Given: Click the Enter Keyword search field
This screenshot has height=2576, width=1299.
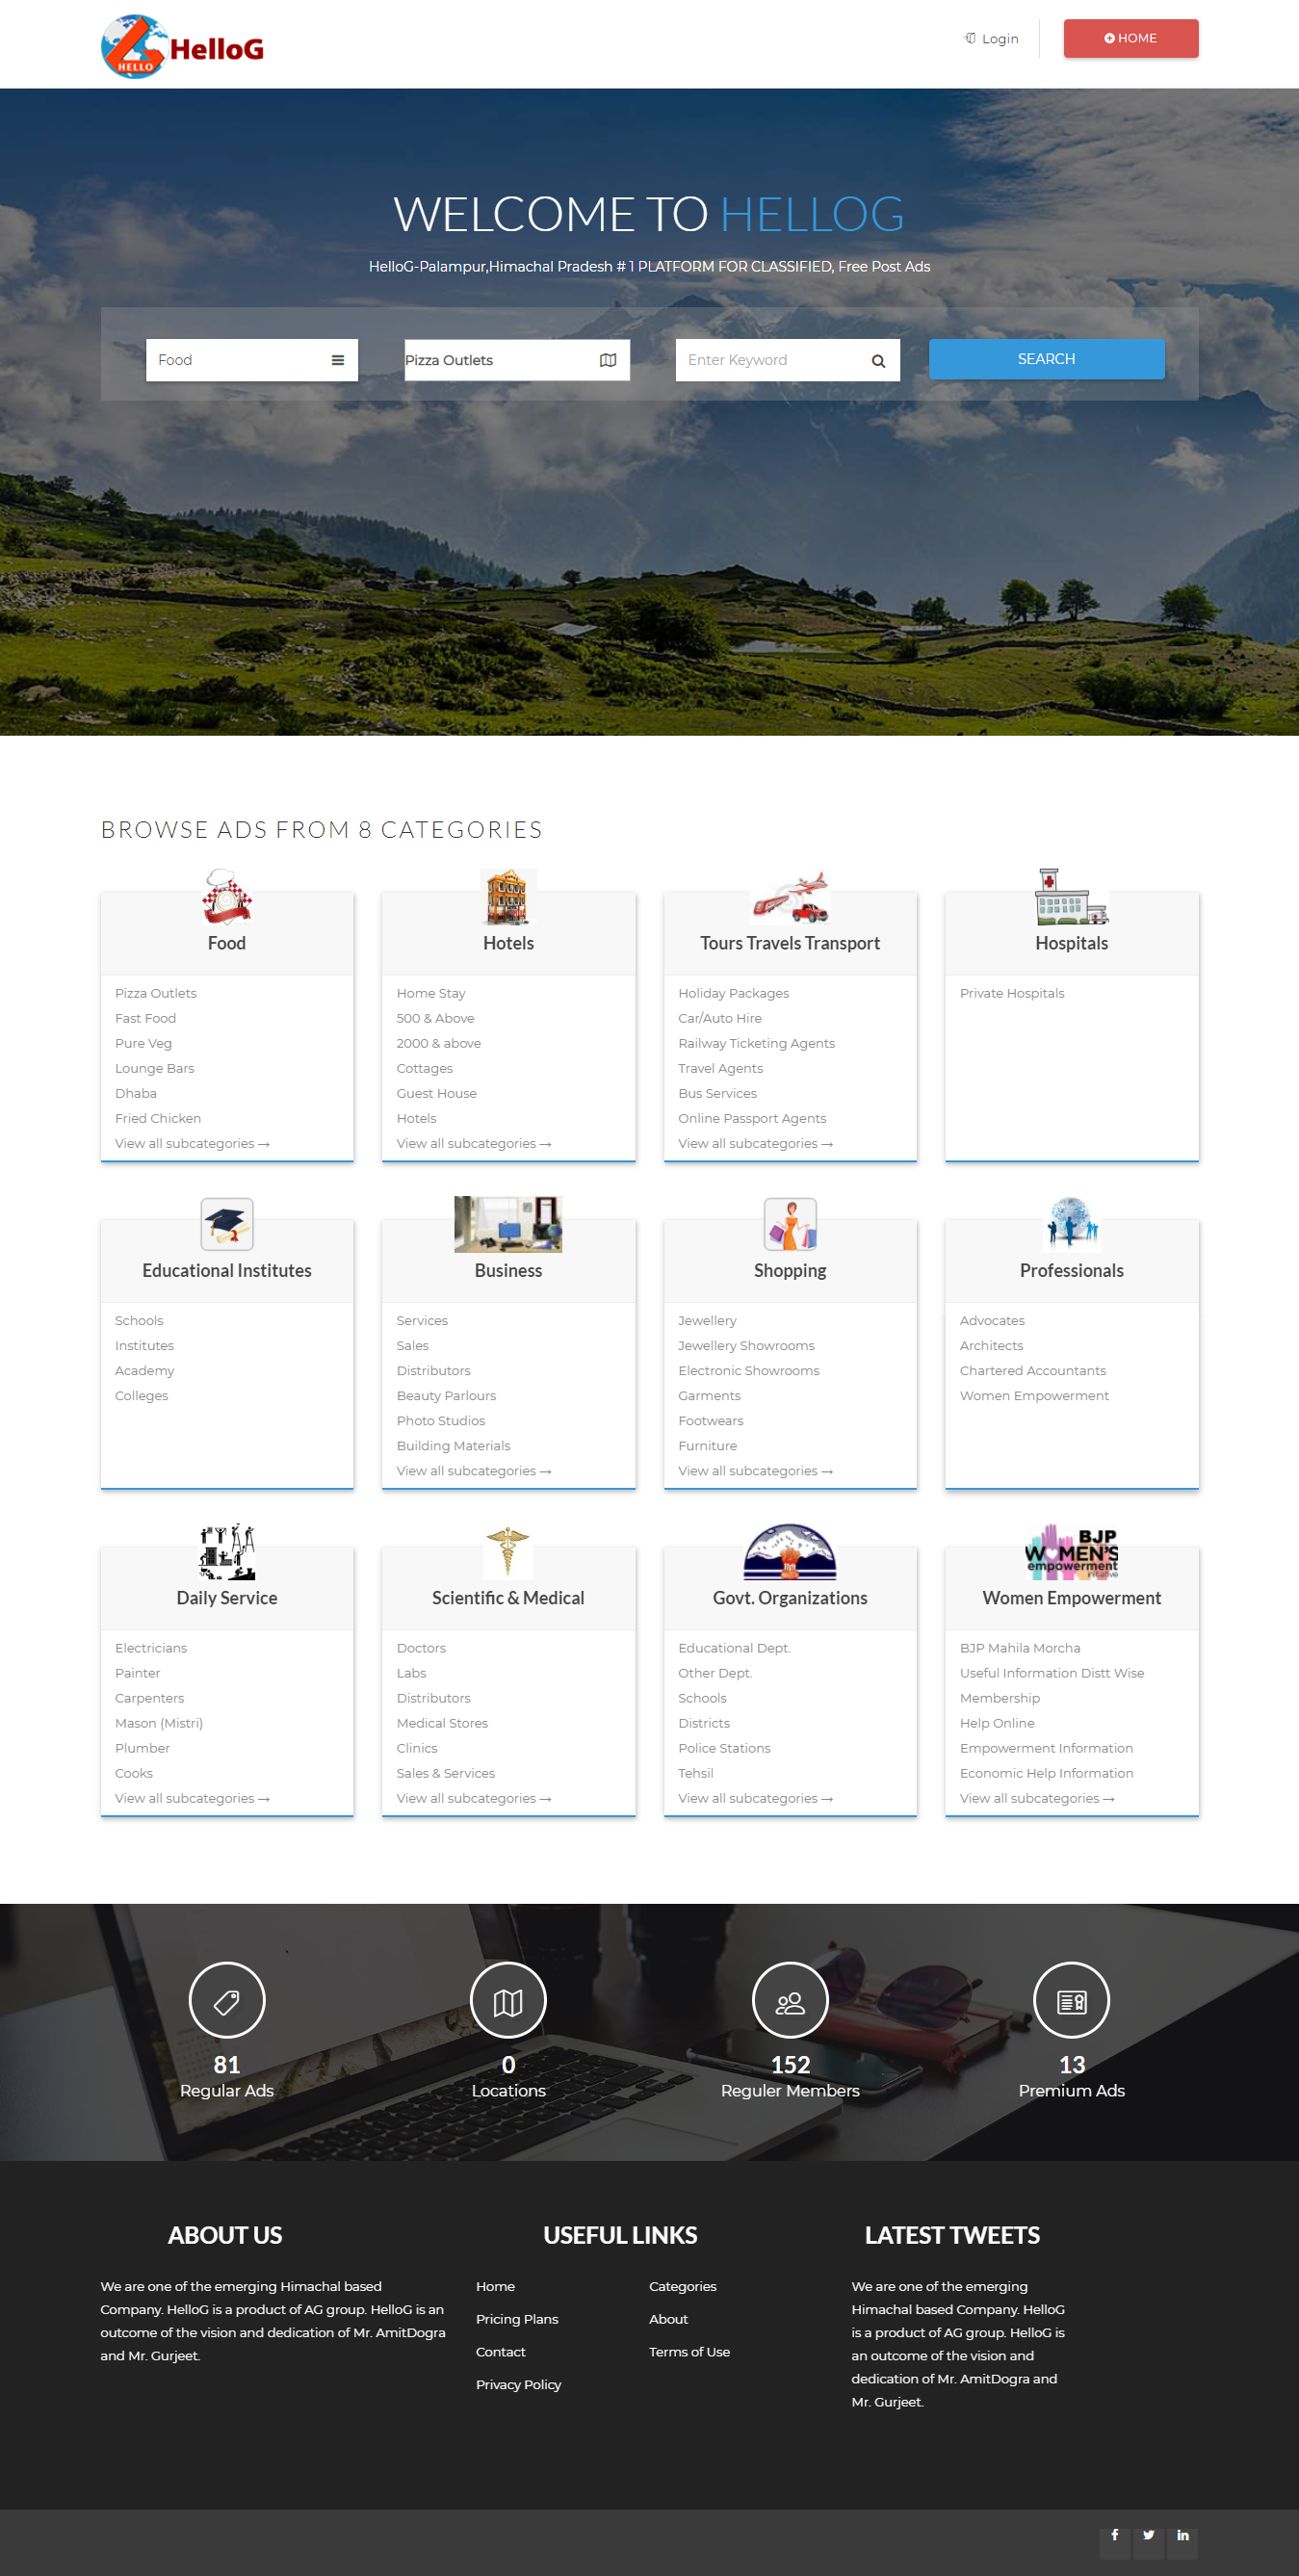Looking at the screenshot, I should click(788, 360).
